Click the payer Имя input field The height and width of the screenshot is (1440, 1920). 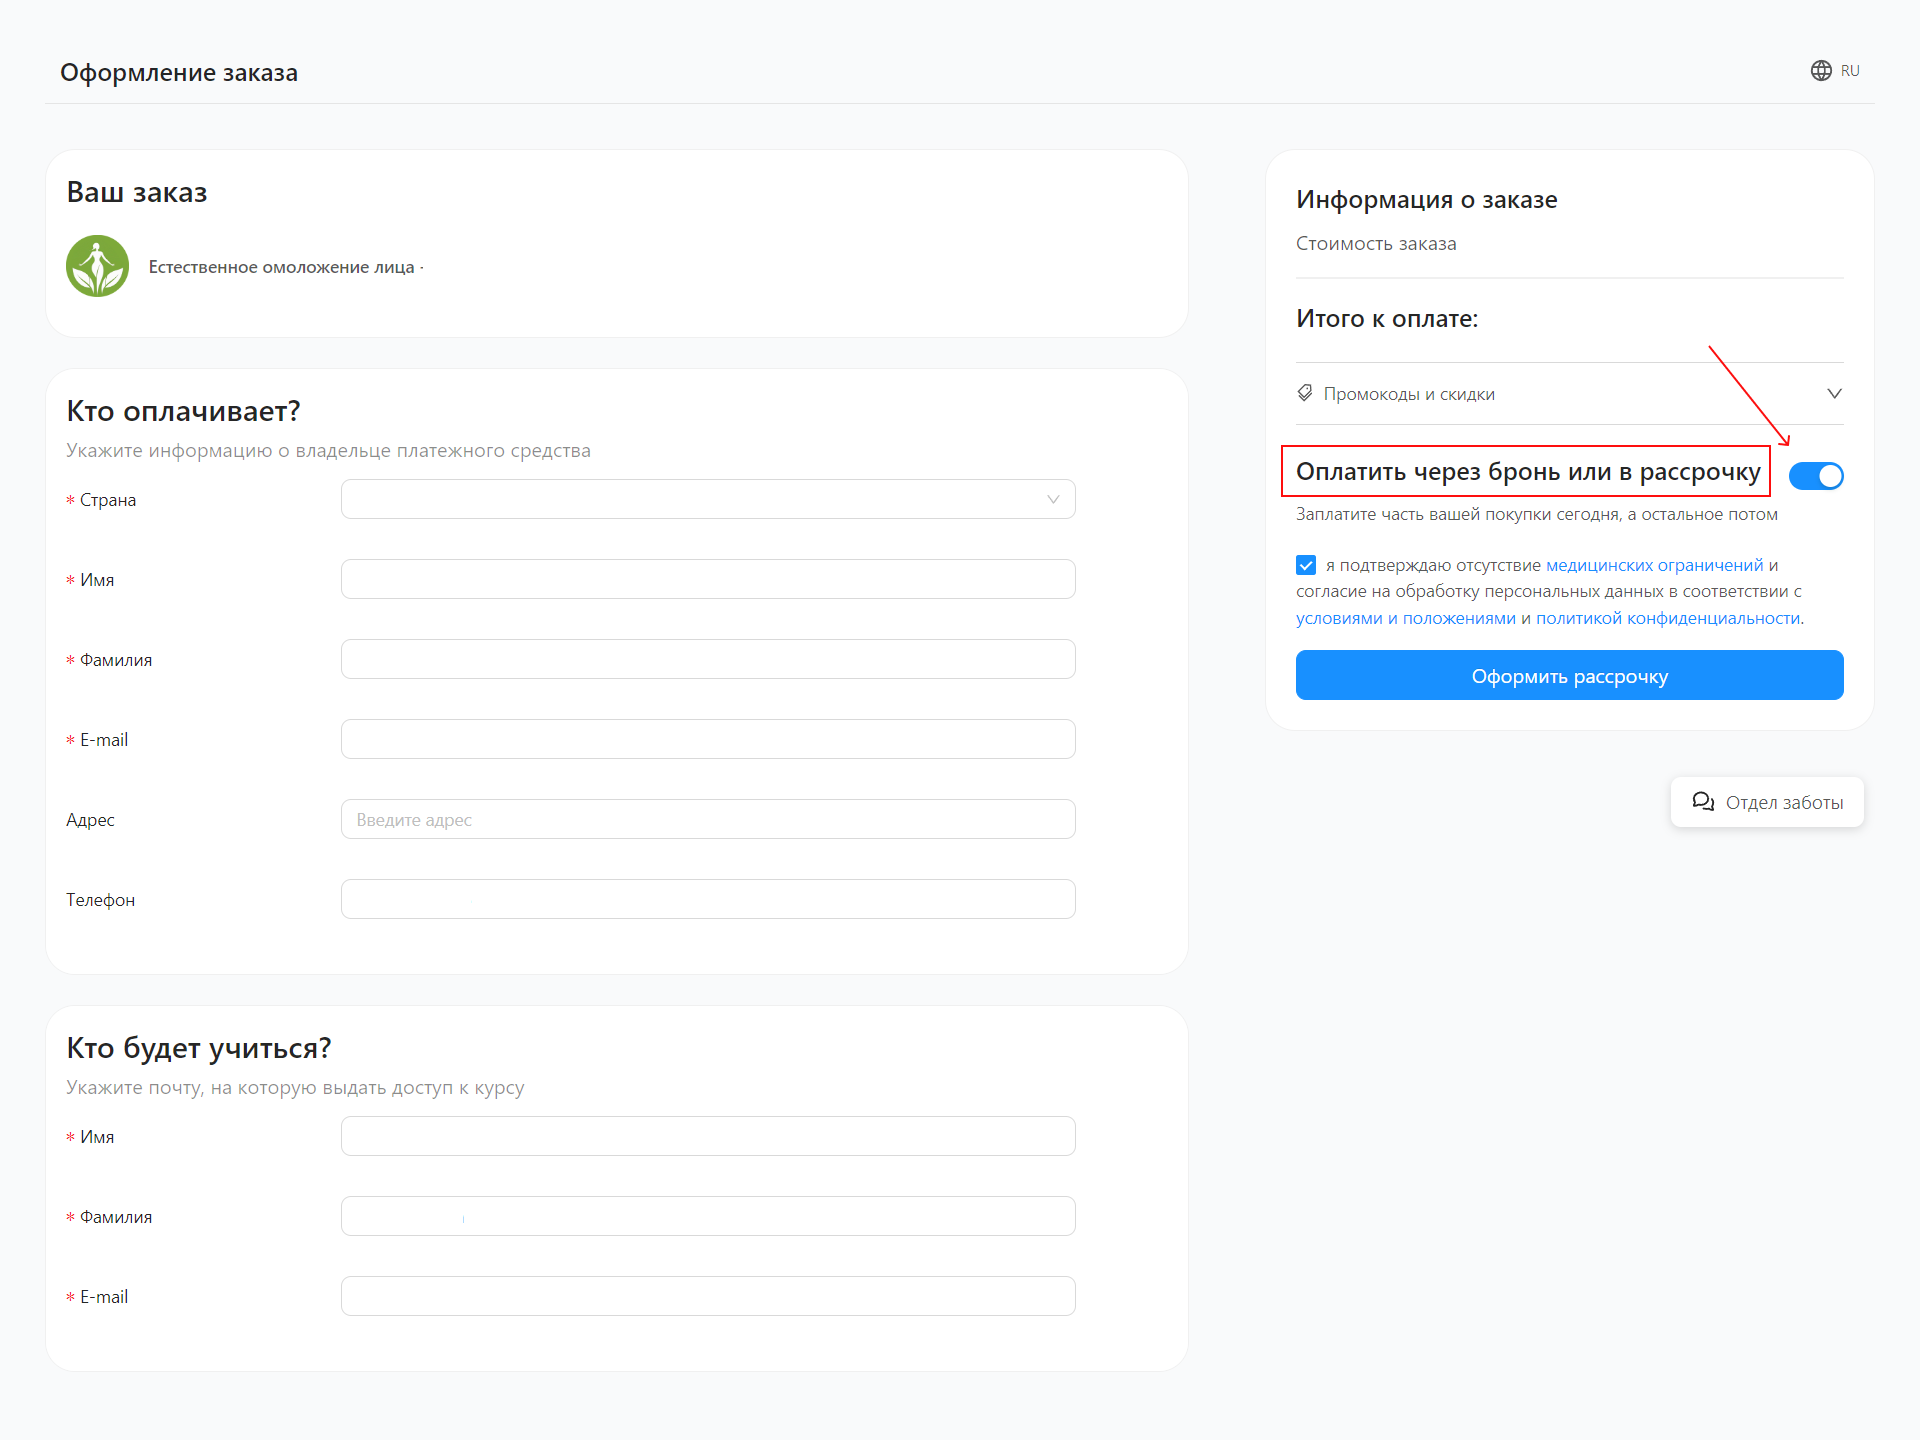707,579
